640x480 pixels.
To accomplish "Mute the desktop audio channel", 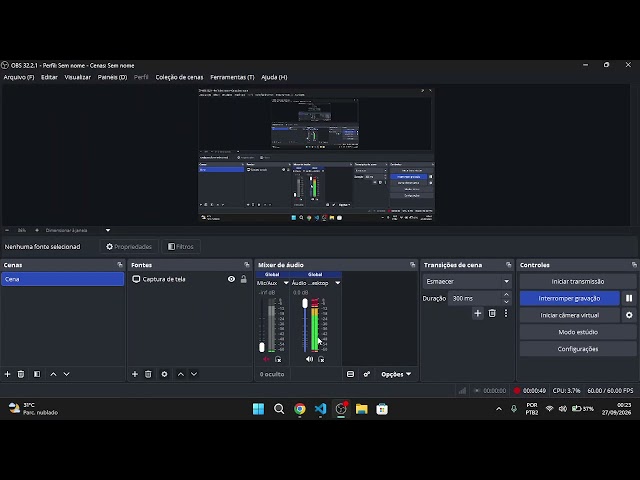I will pyautogui.click(x=309, y=359).
